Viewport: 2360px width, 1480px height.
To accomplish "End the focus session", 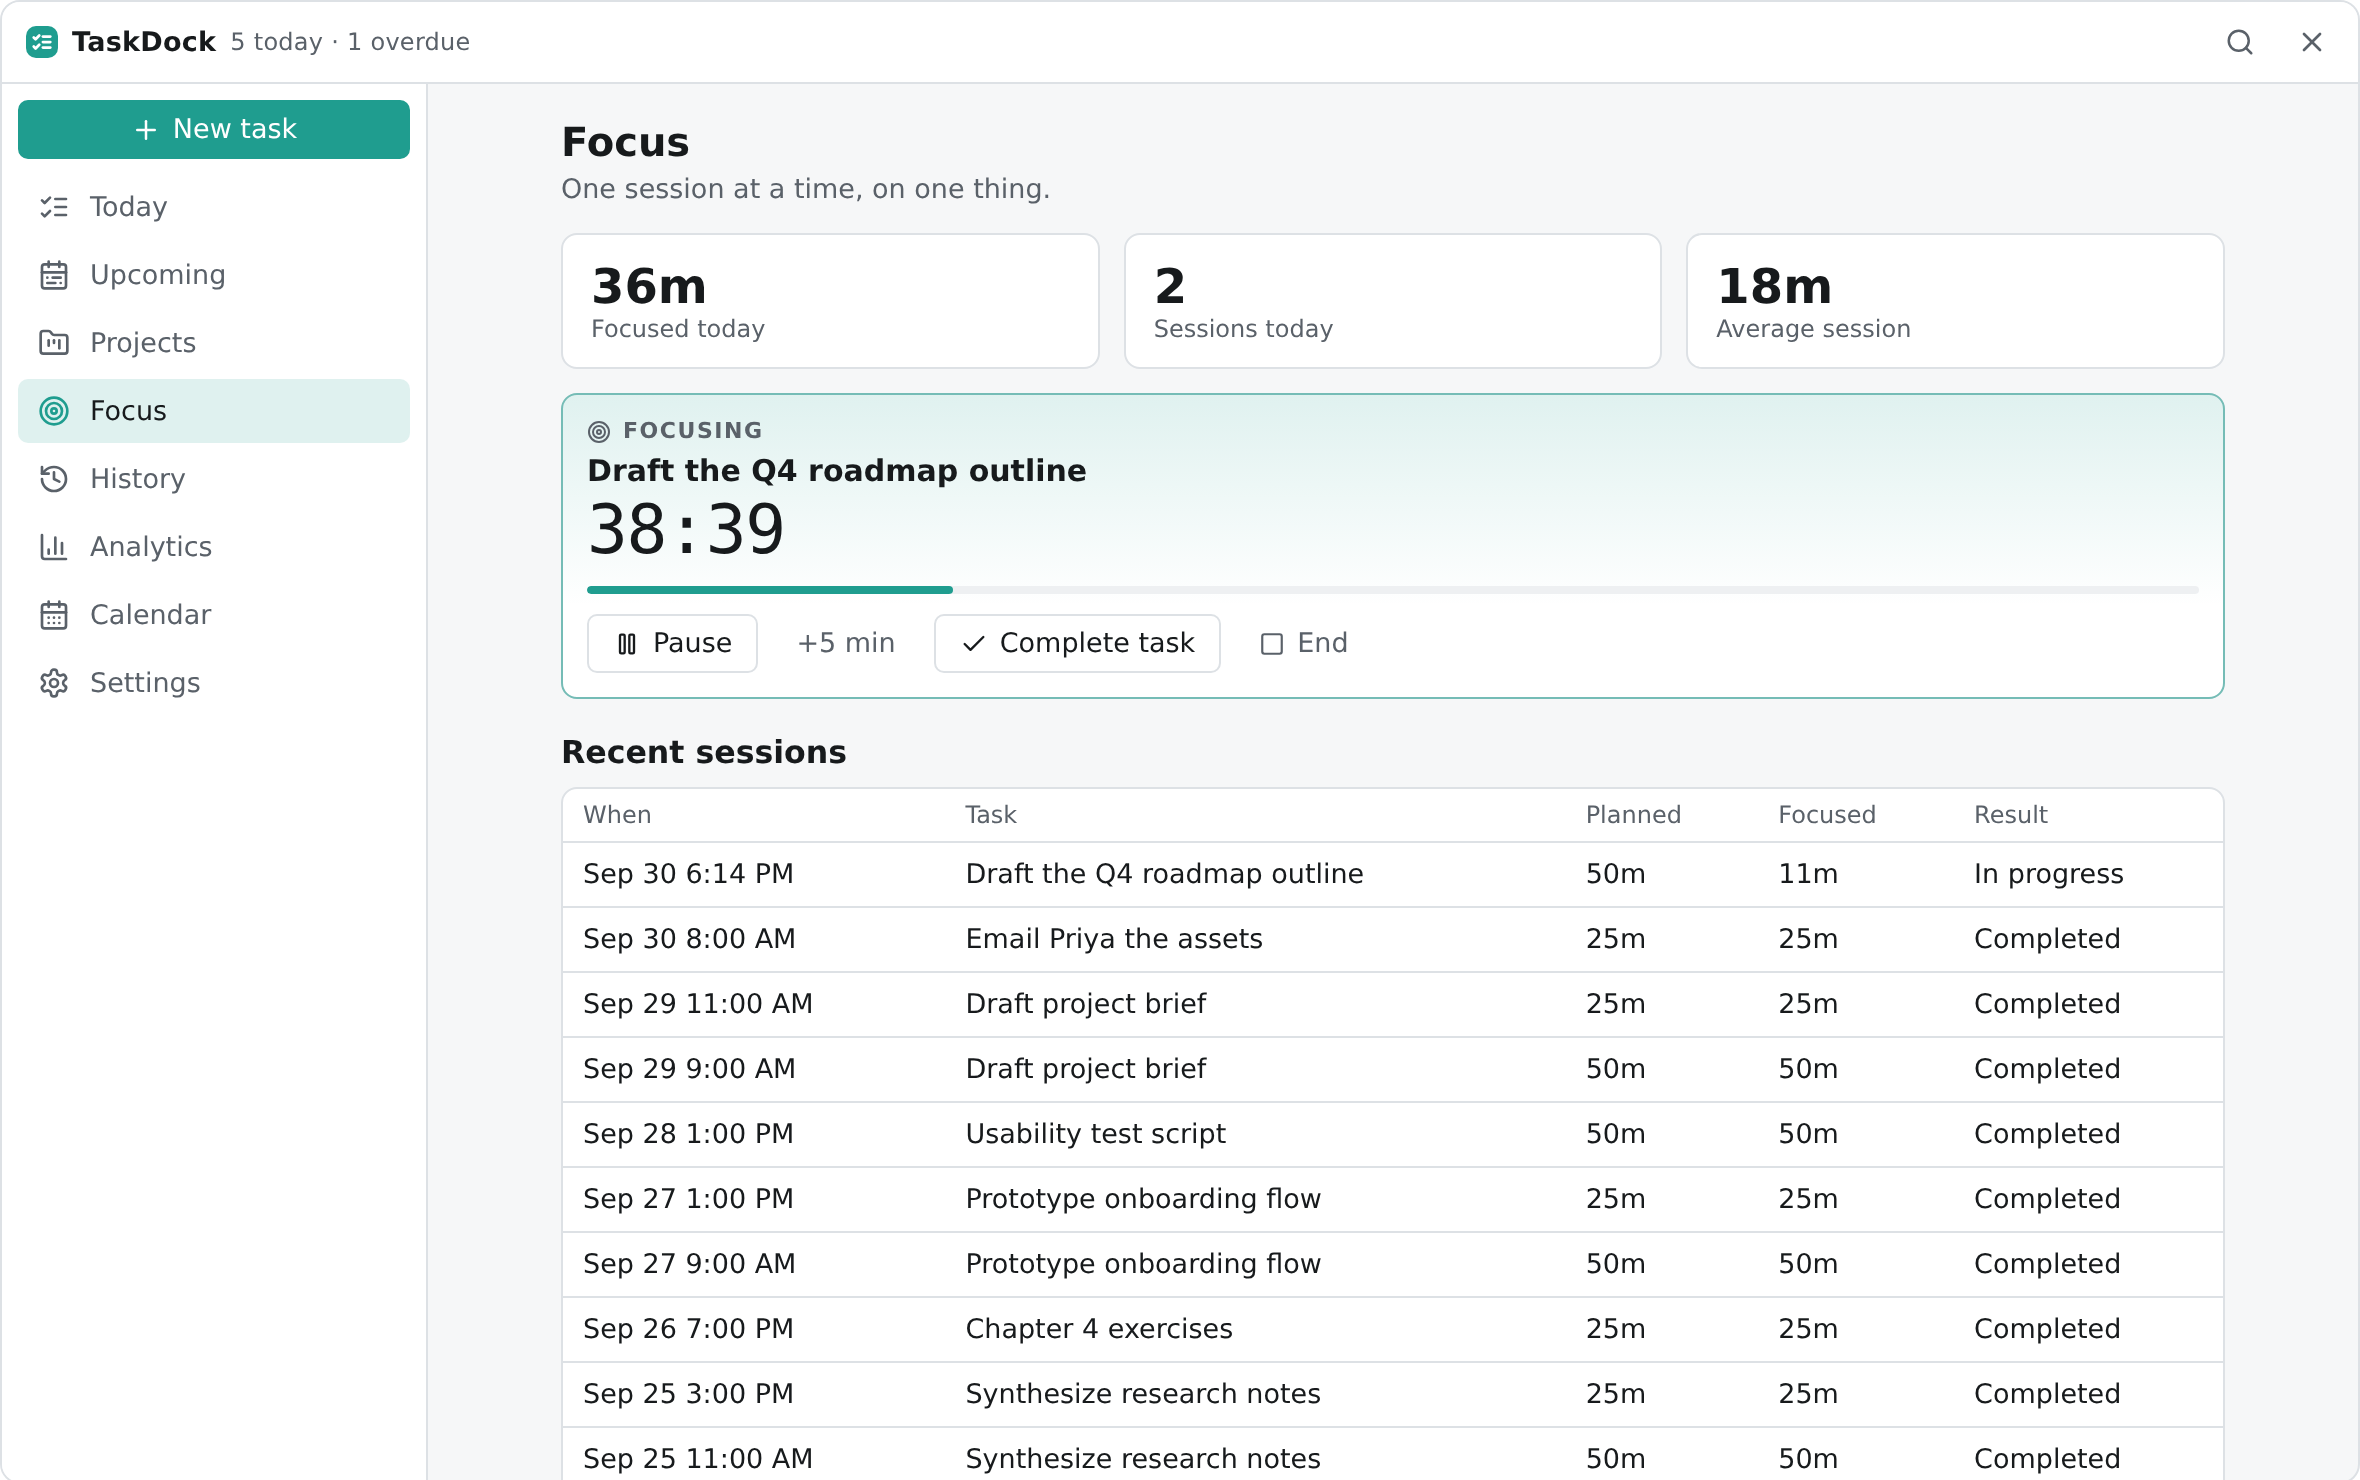I will 1304,643.
